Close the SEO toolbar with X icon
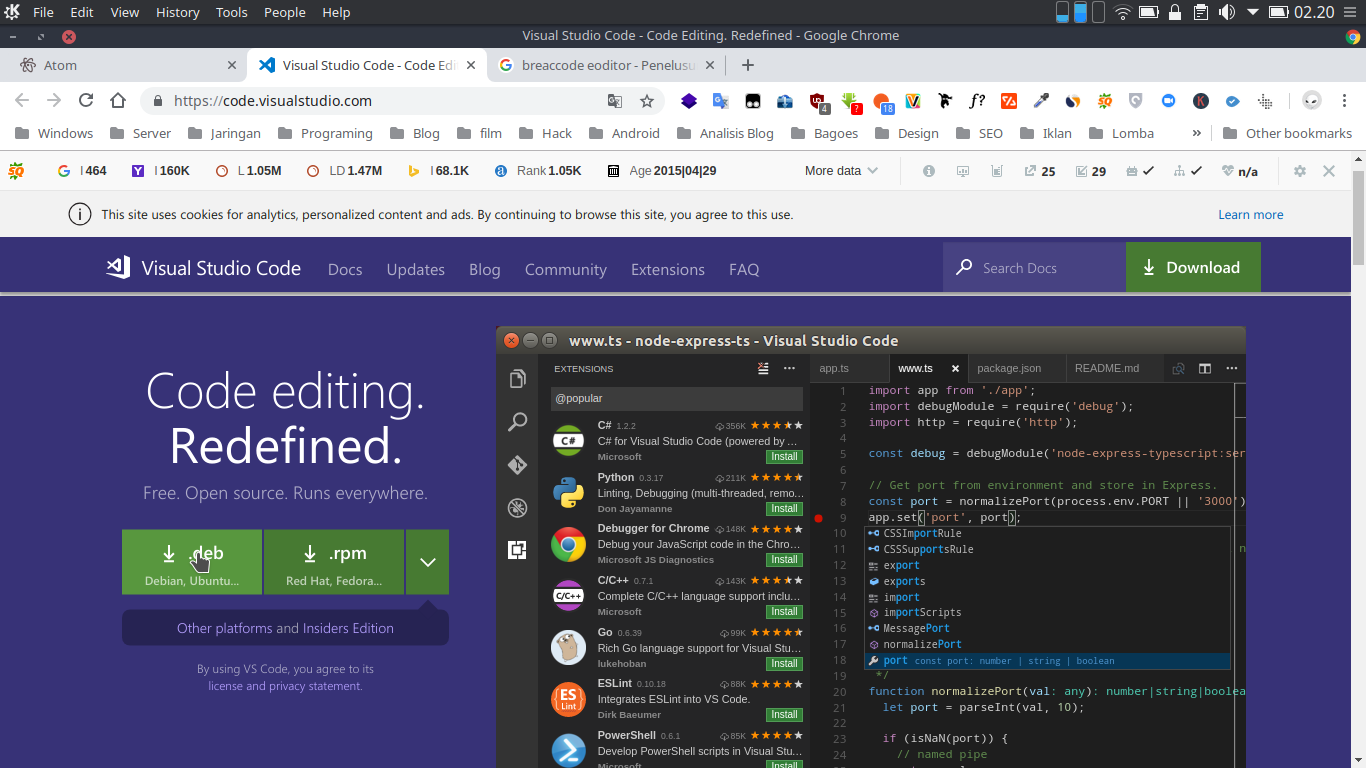 tap(1329, 171)
